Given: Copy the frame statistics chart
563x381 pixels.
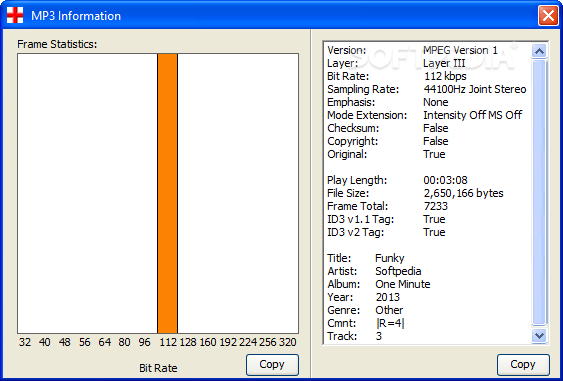Looking at the screenshot, I should (272, 364).
